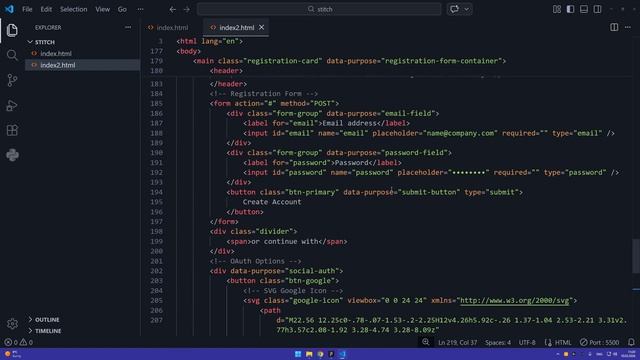Screen dimensions: 640x360
Task: Click the 'OAuth Options' comment line
Action: pos(255,261)
